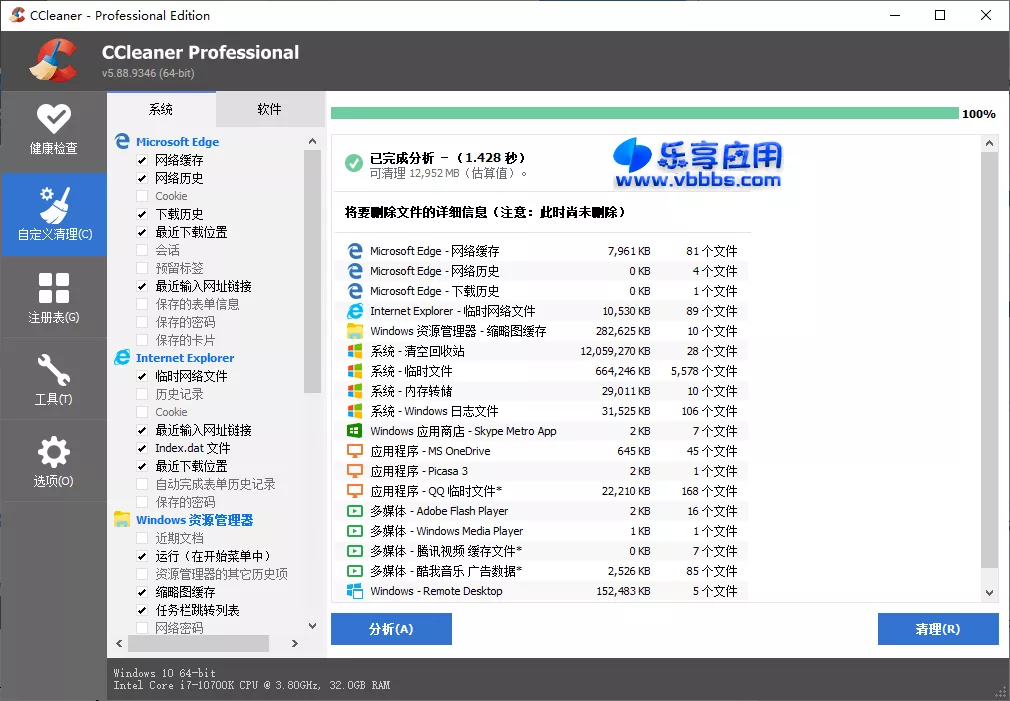Open the 健康检查 panel in the sidebar
This screenshot has height=701, width=1010.
coord(54,130)
